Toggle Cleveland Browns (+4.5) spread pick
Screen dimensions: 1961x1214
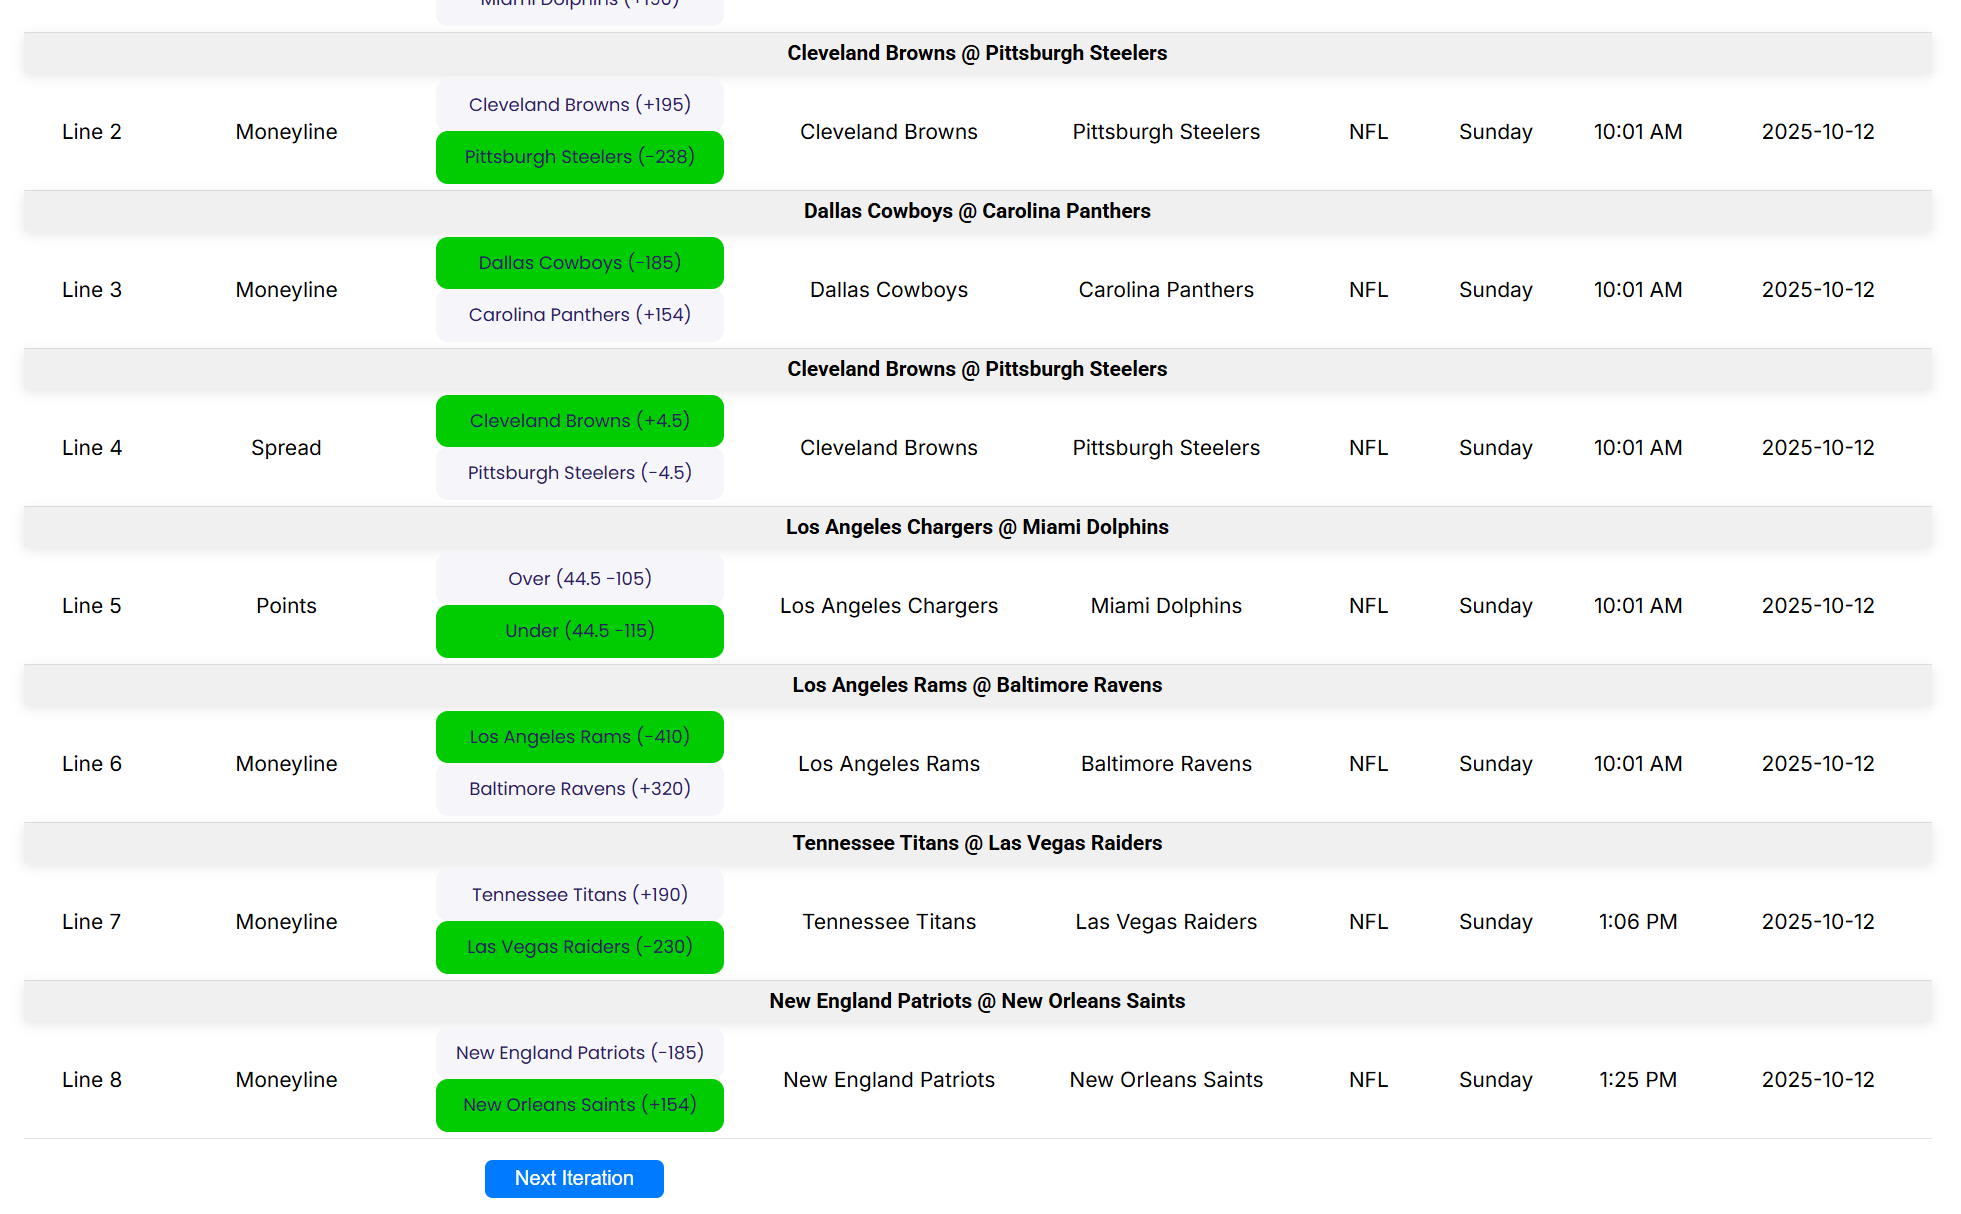(x=579, y=421)
